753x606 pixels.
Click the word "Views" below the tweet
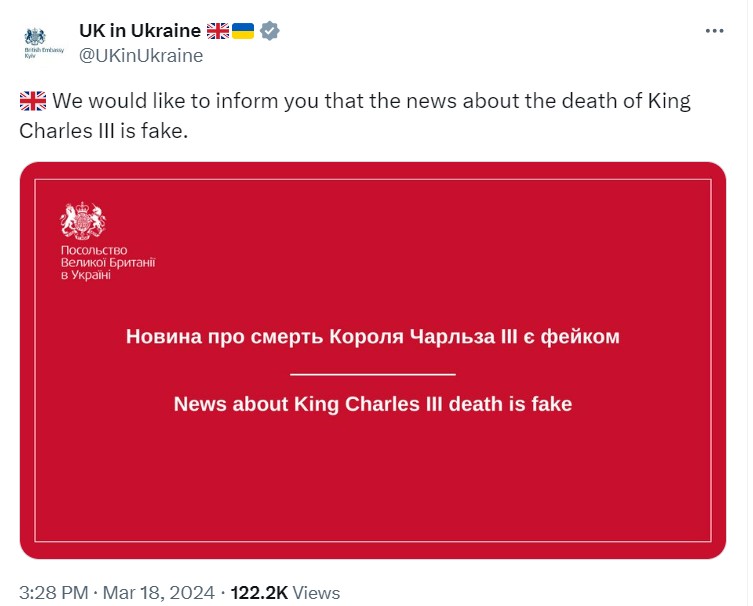(318, 592)
